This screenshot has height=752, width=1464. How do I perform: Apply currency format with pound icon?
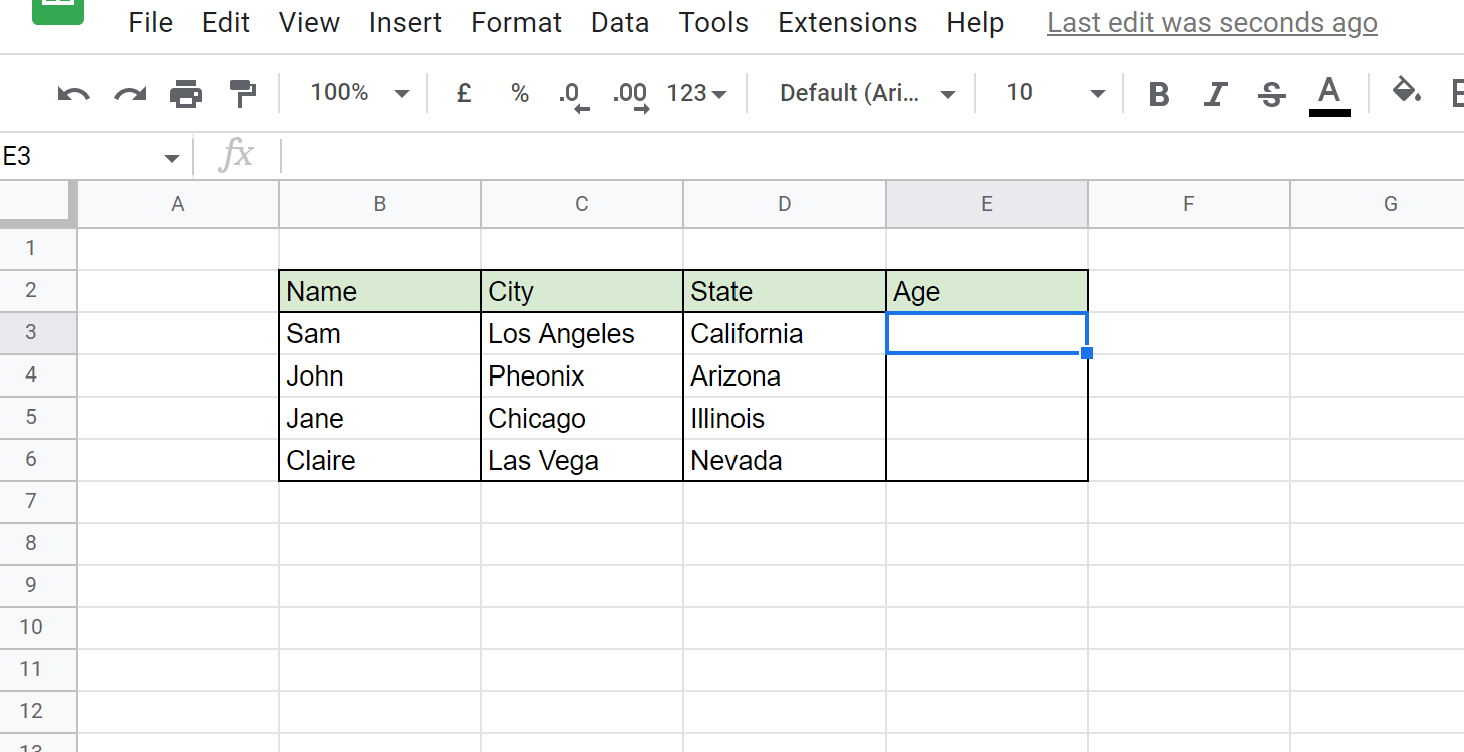tap(463, 92)
